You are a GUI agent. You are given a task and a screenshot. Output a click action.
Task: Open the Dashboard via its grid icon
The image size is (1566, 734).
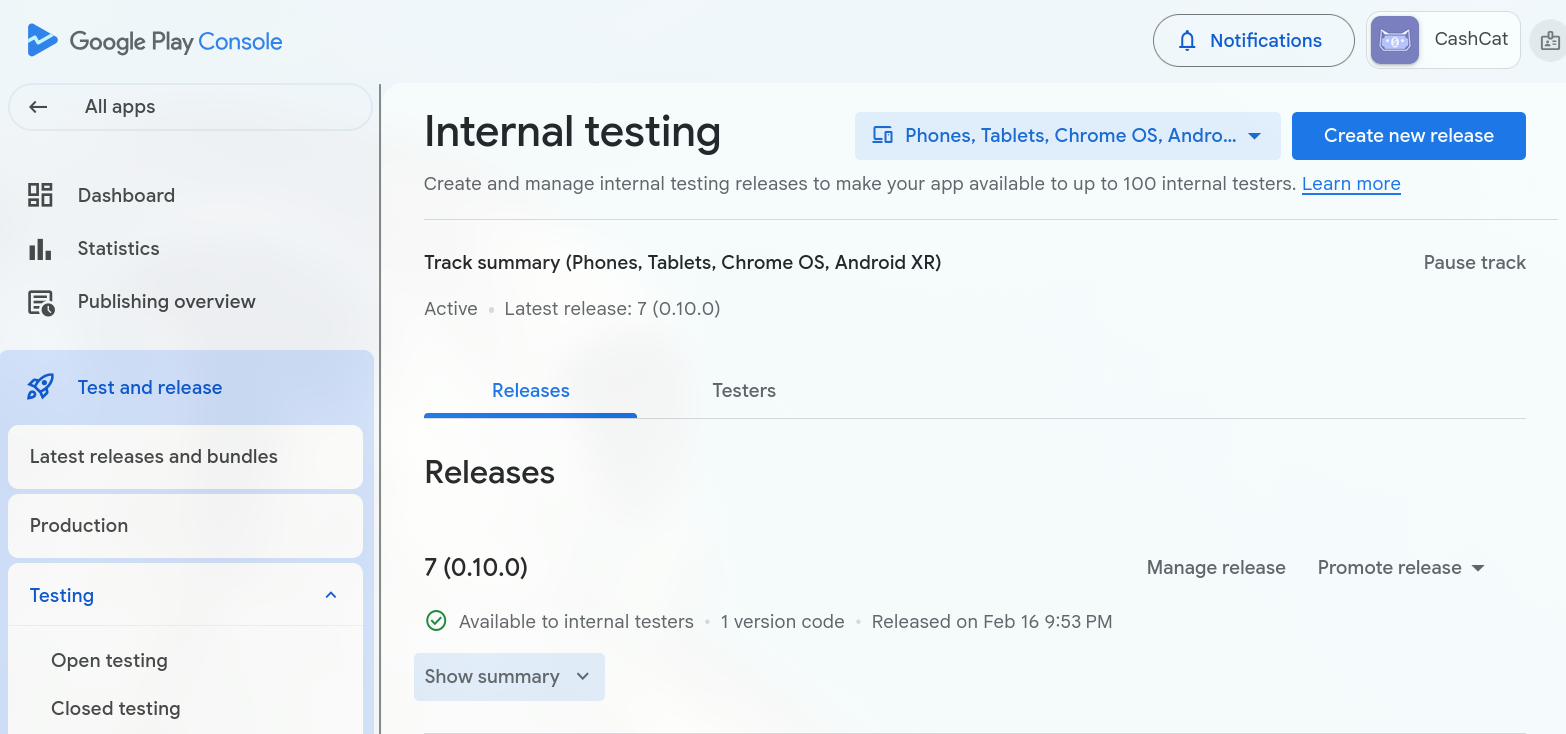pyautogui.click(x=40, y=195)
